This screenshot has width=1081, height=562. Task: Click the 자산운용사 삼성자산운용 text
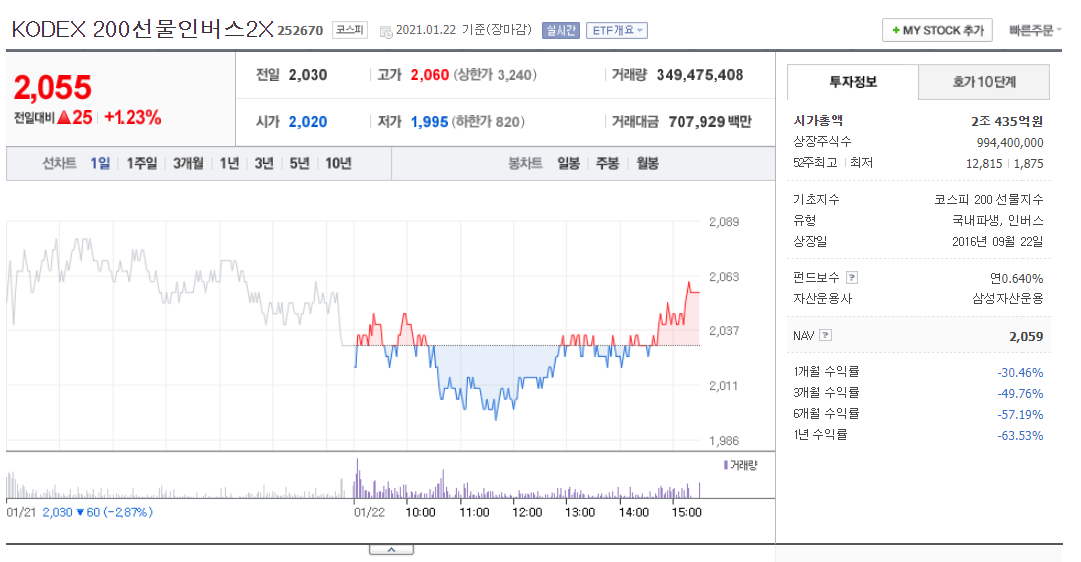(1007, 299)
